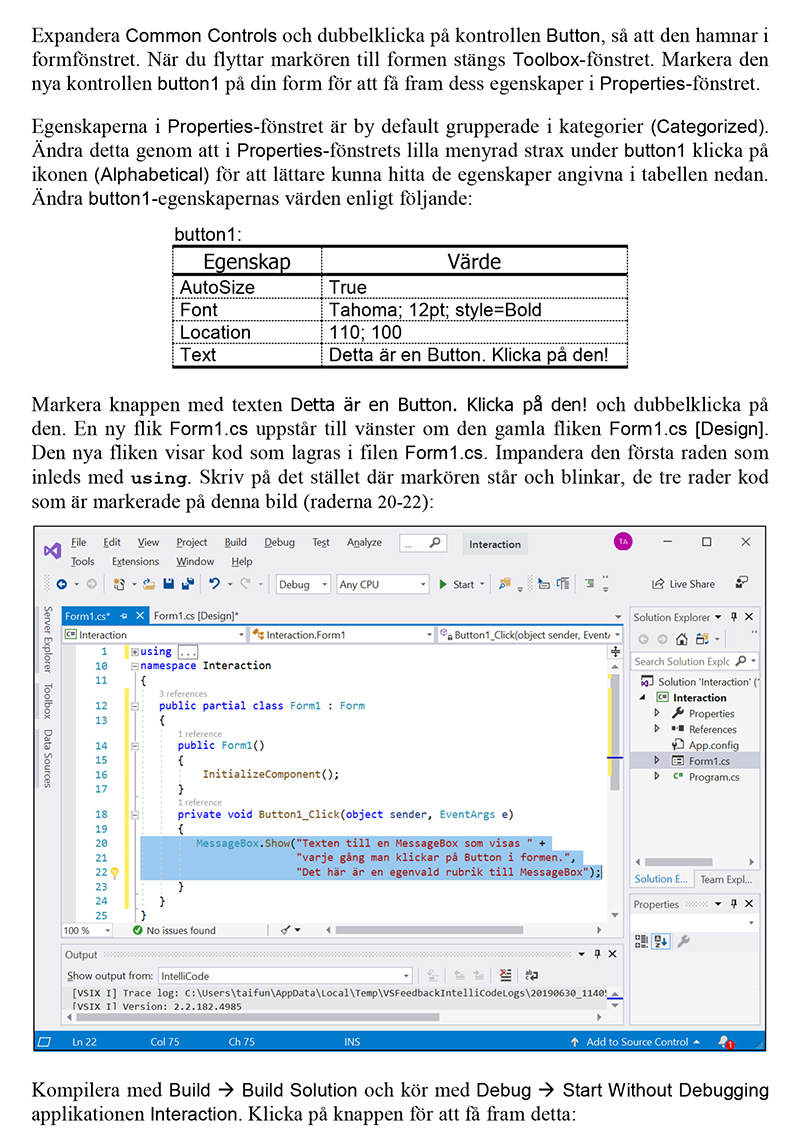Switch Properties to Alphabetical sorting

(x=661, y=941)
